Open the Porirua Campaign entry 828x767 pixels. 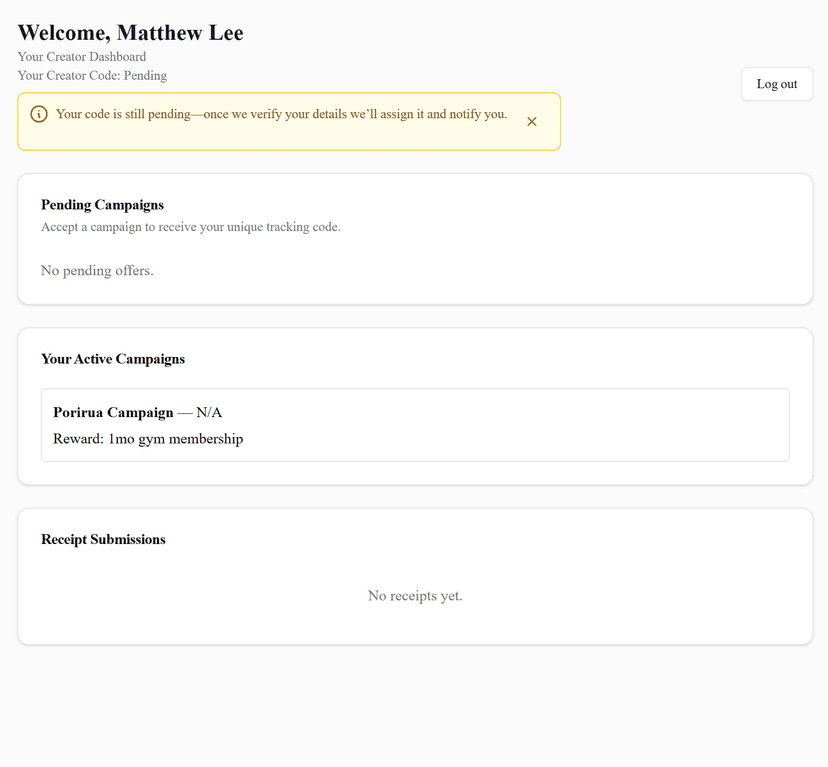tap(113, 412)
